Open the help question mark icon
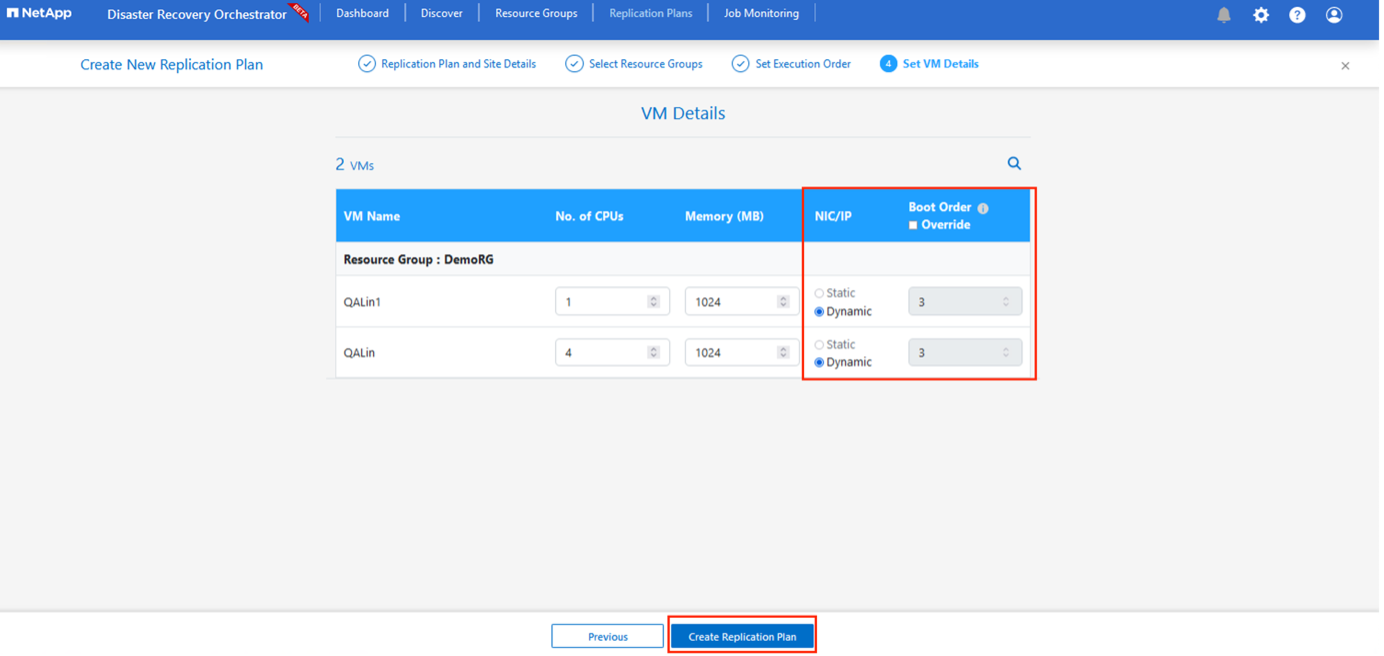This screenshot has height=656, width=1384. pos(1297,15)
